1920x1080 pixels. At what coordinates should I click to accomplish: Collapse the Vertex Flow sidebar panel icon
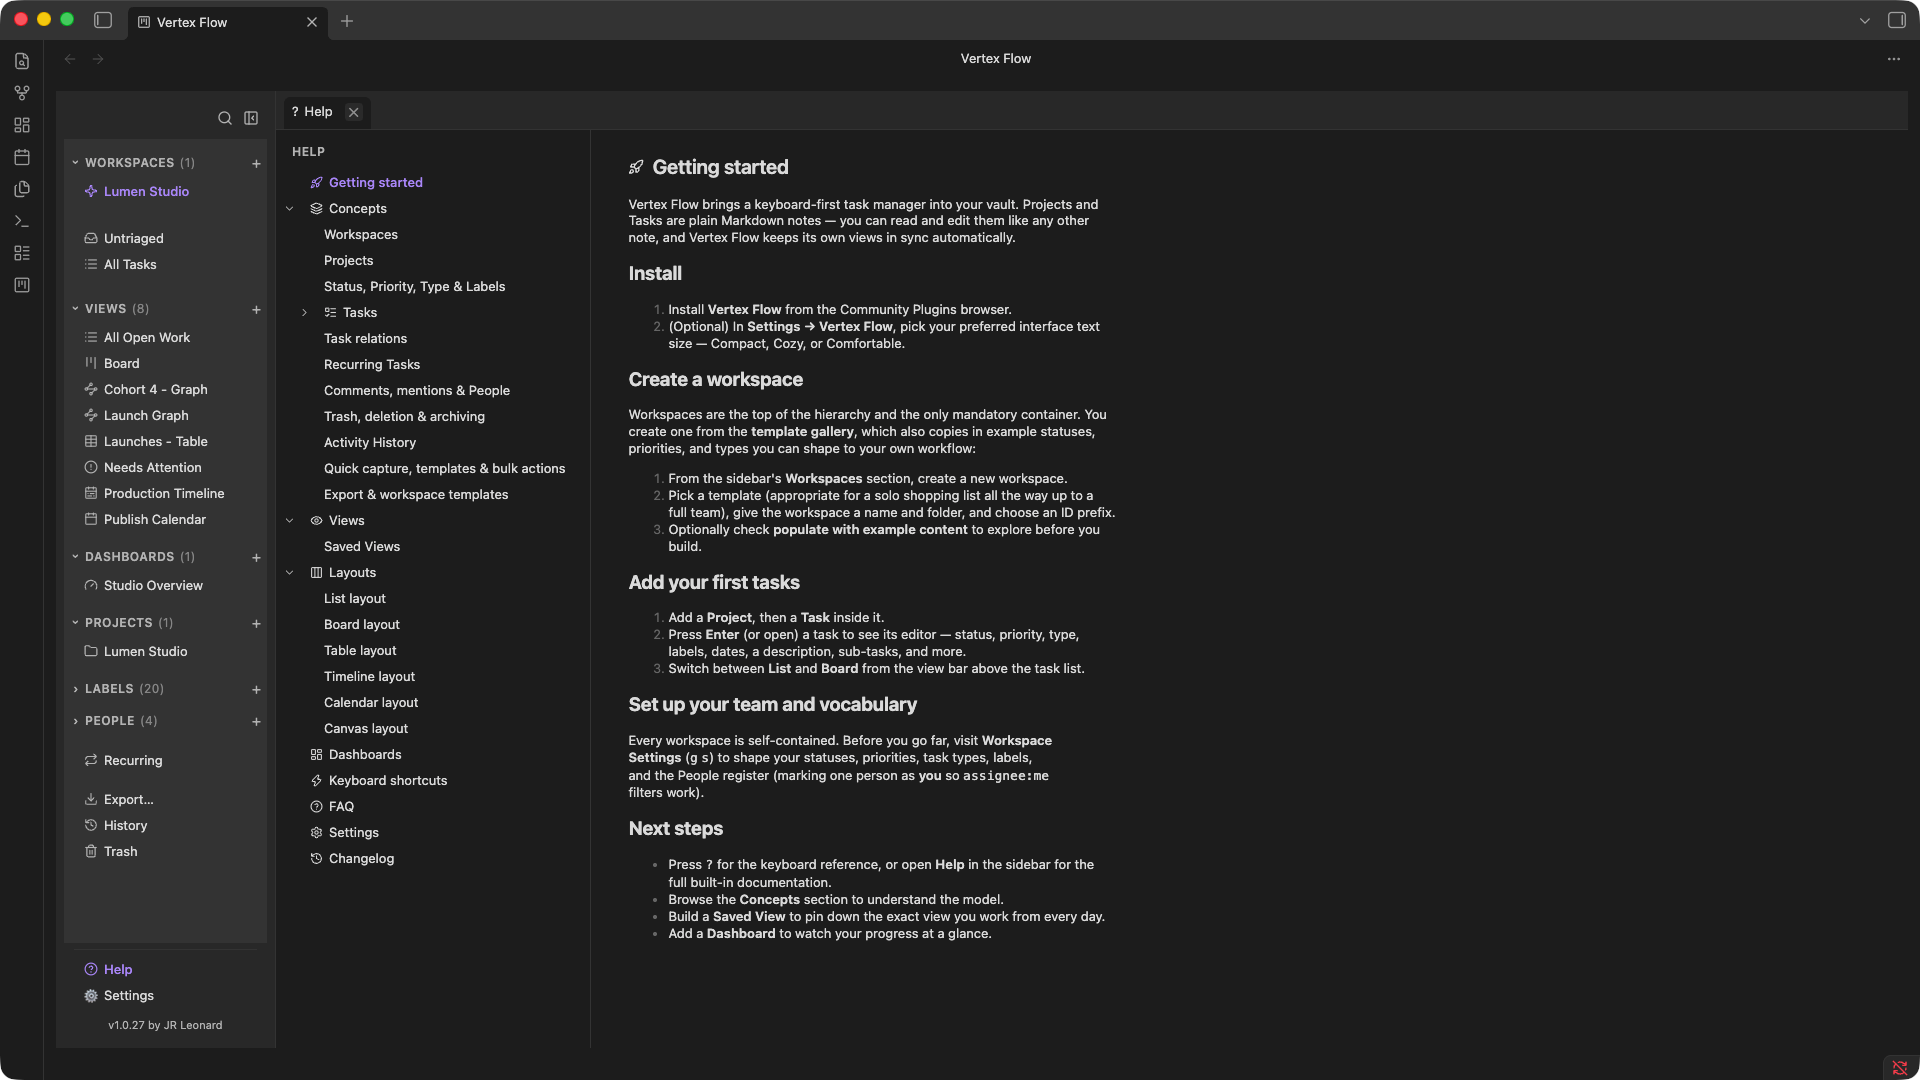click(x=251, y=118)
